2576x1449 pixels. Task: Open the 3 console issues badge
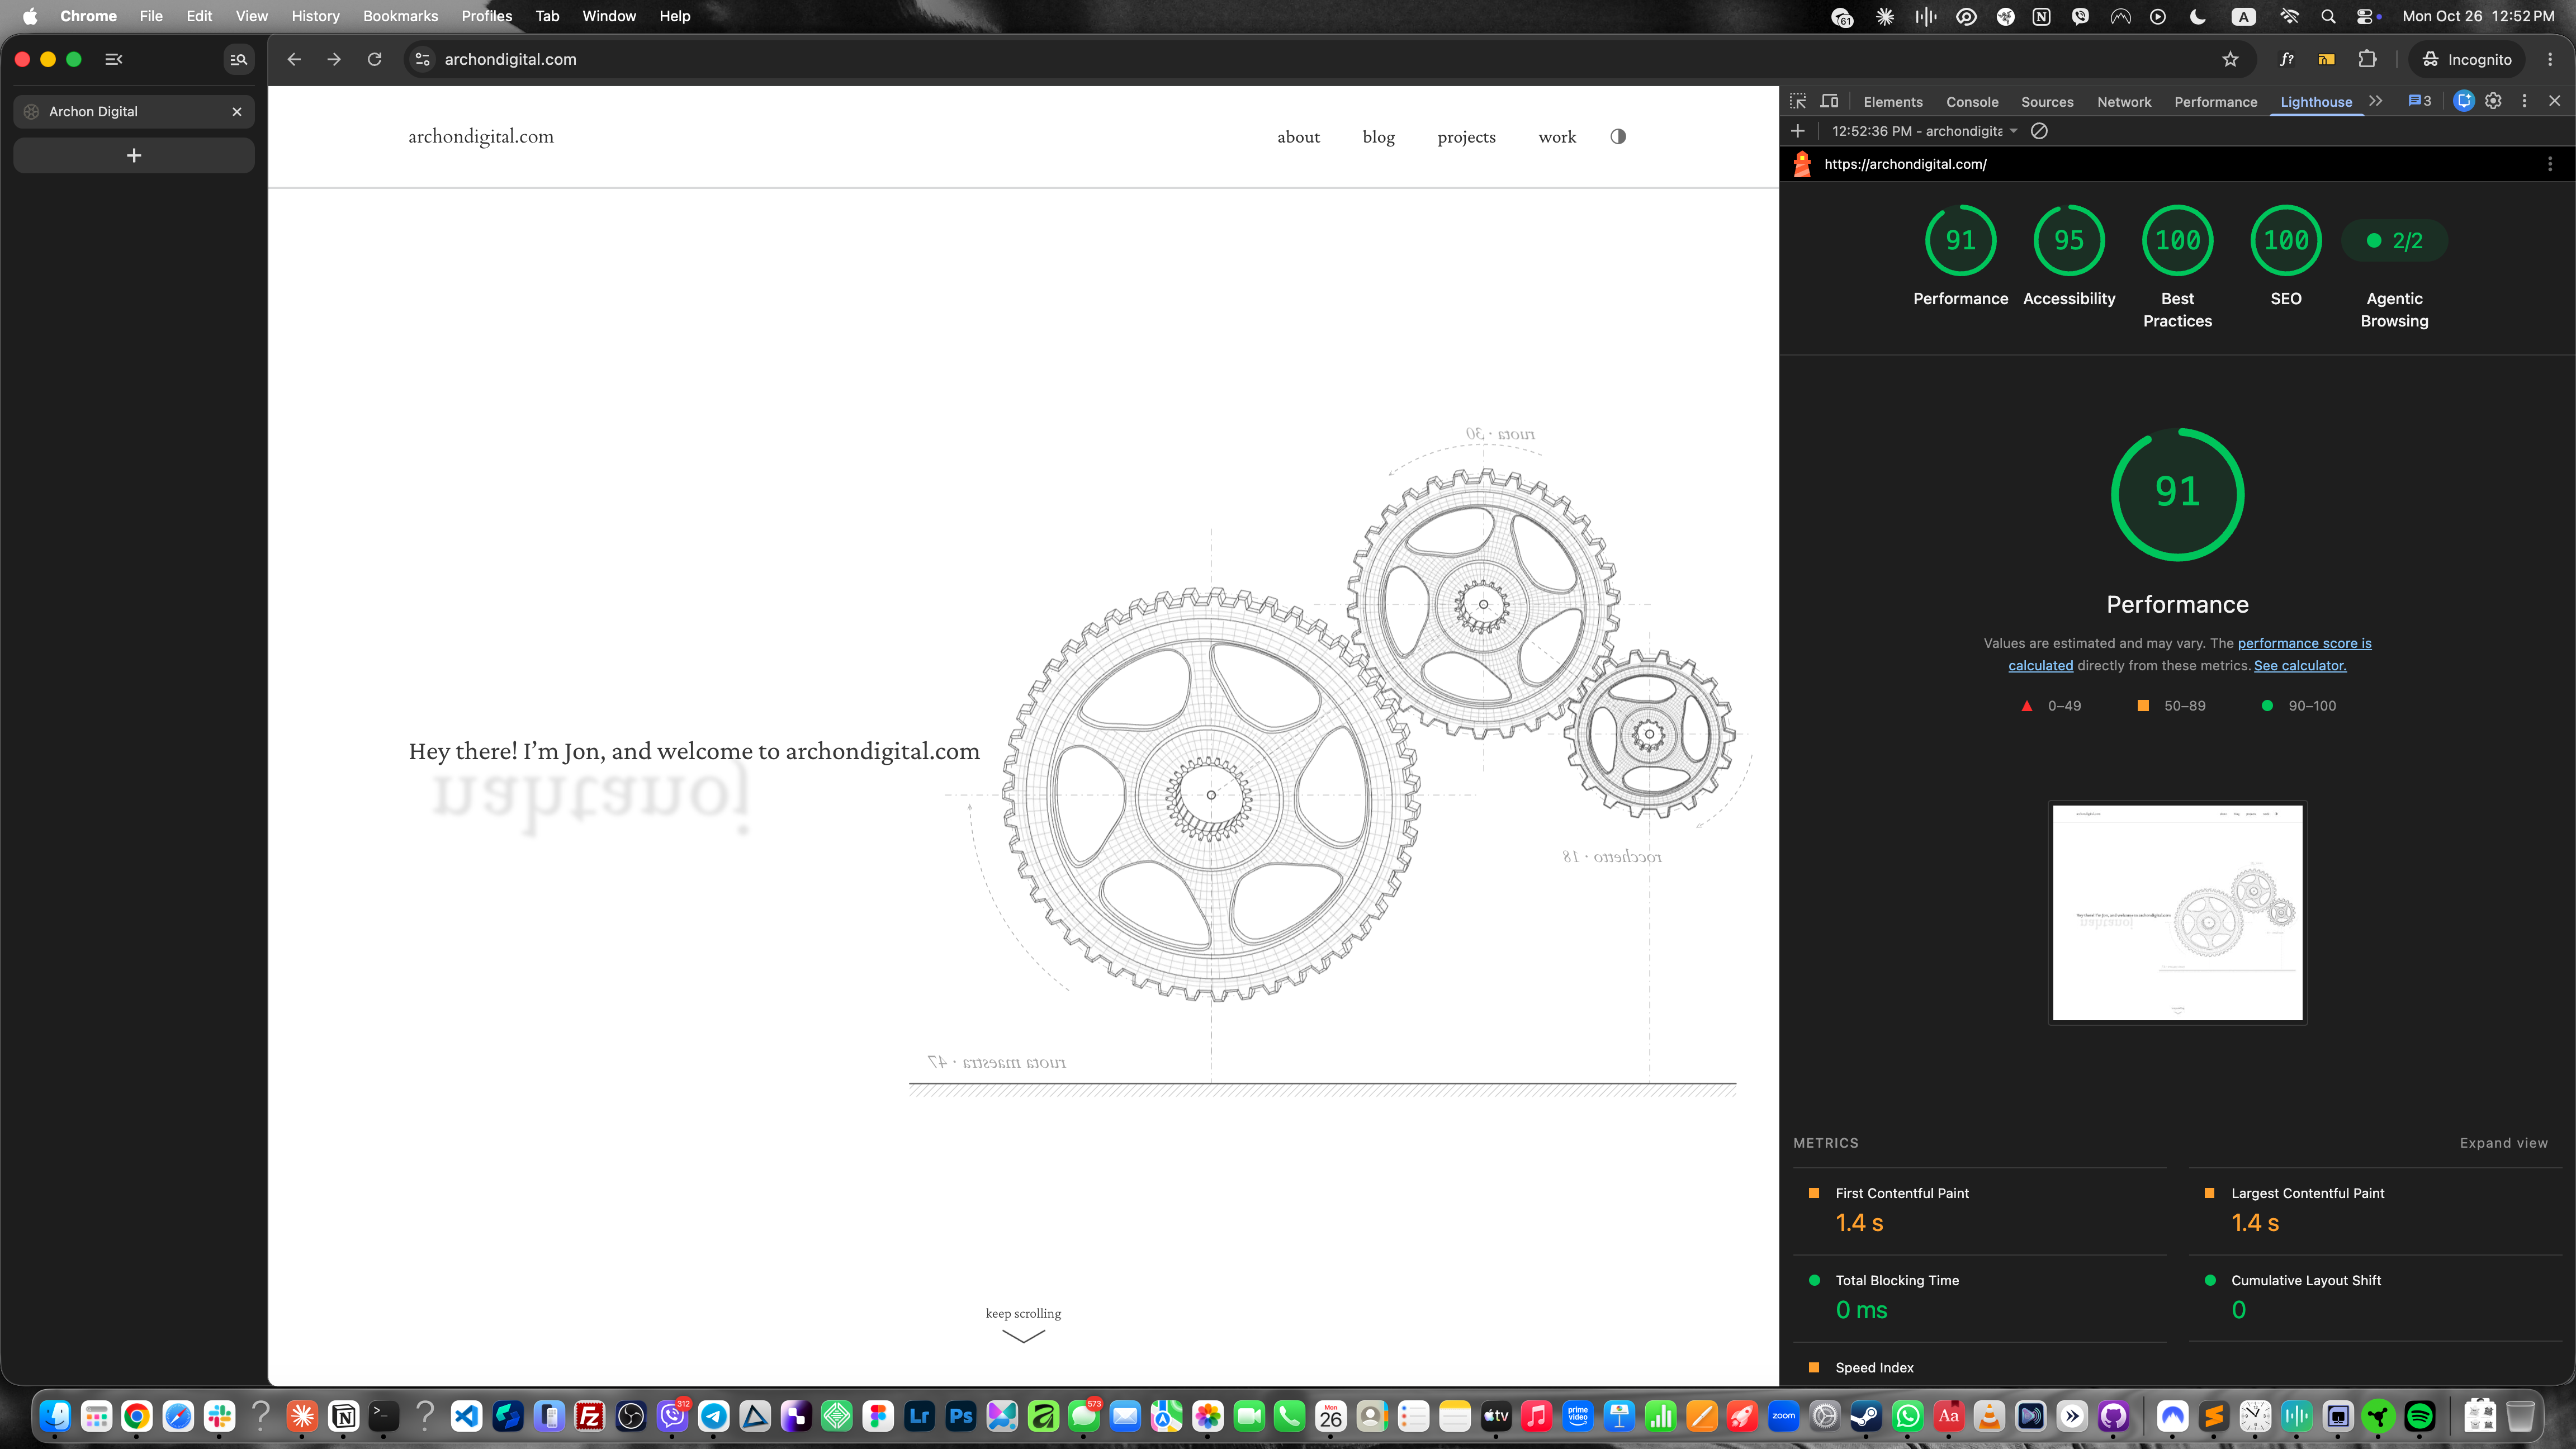tap(2419, 101)
